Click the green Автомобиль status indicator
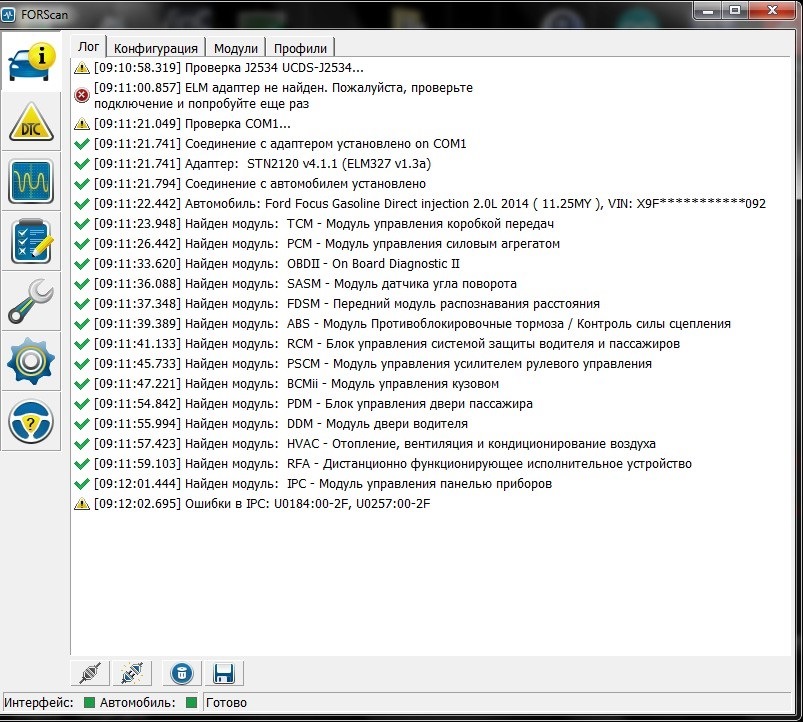803x722 pixels. [192, 702]
